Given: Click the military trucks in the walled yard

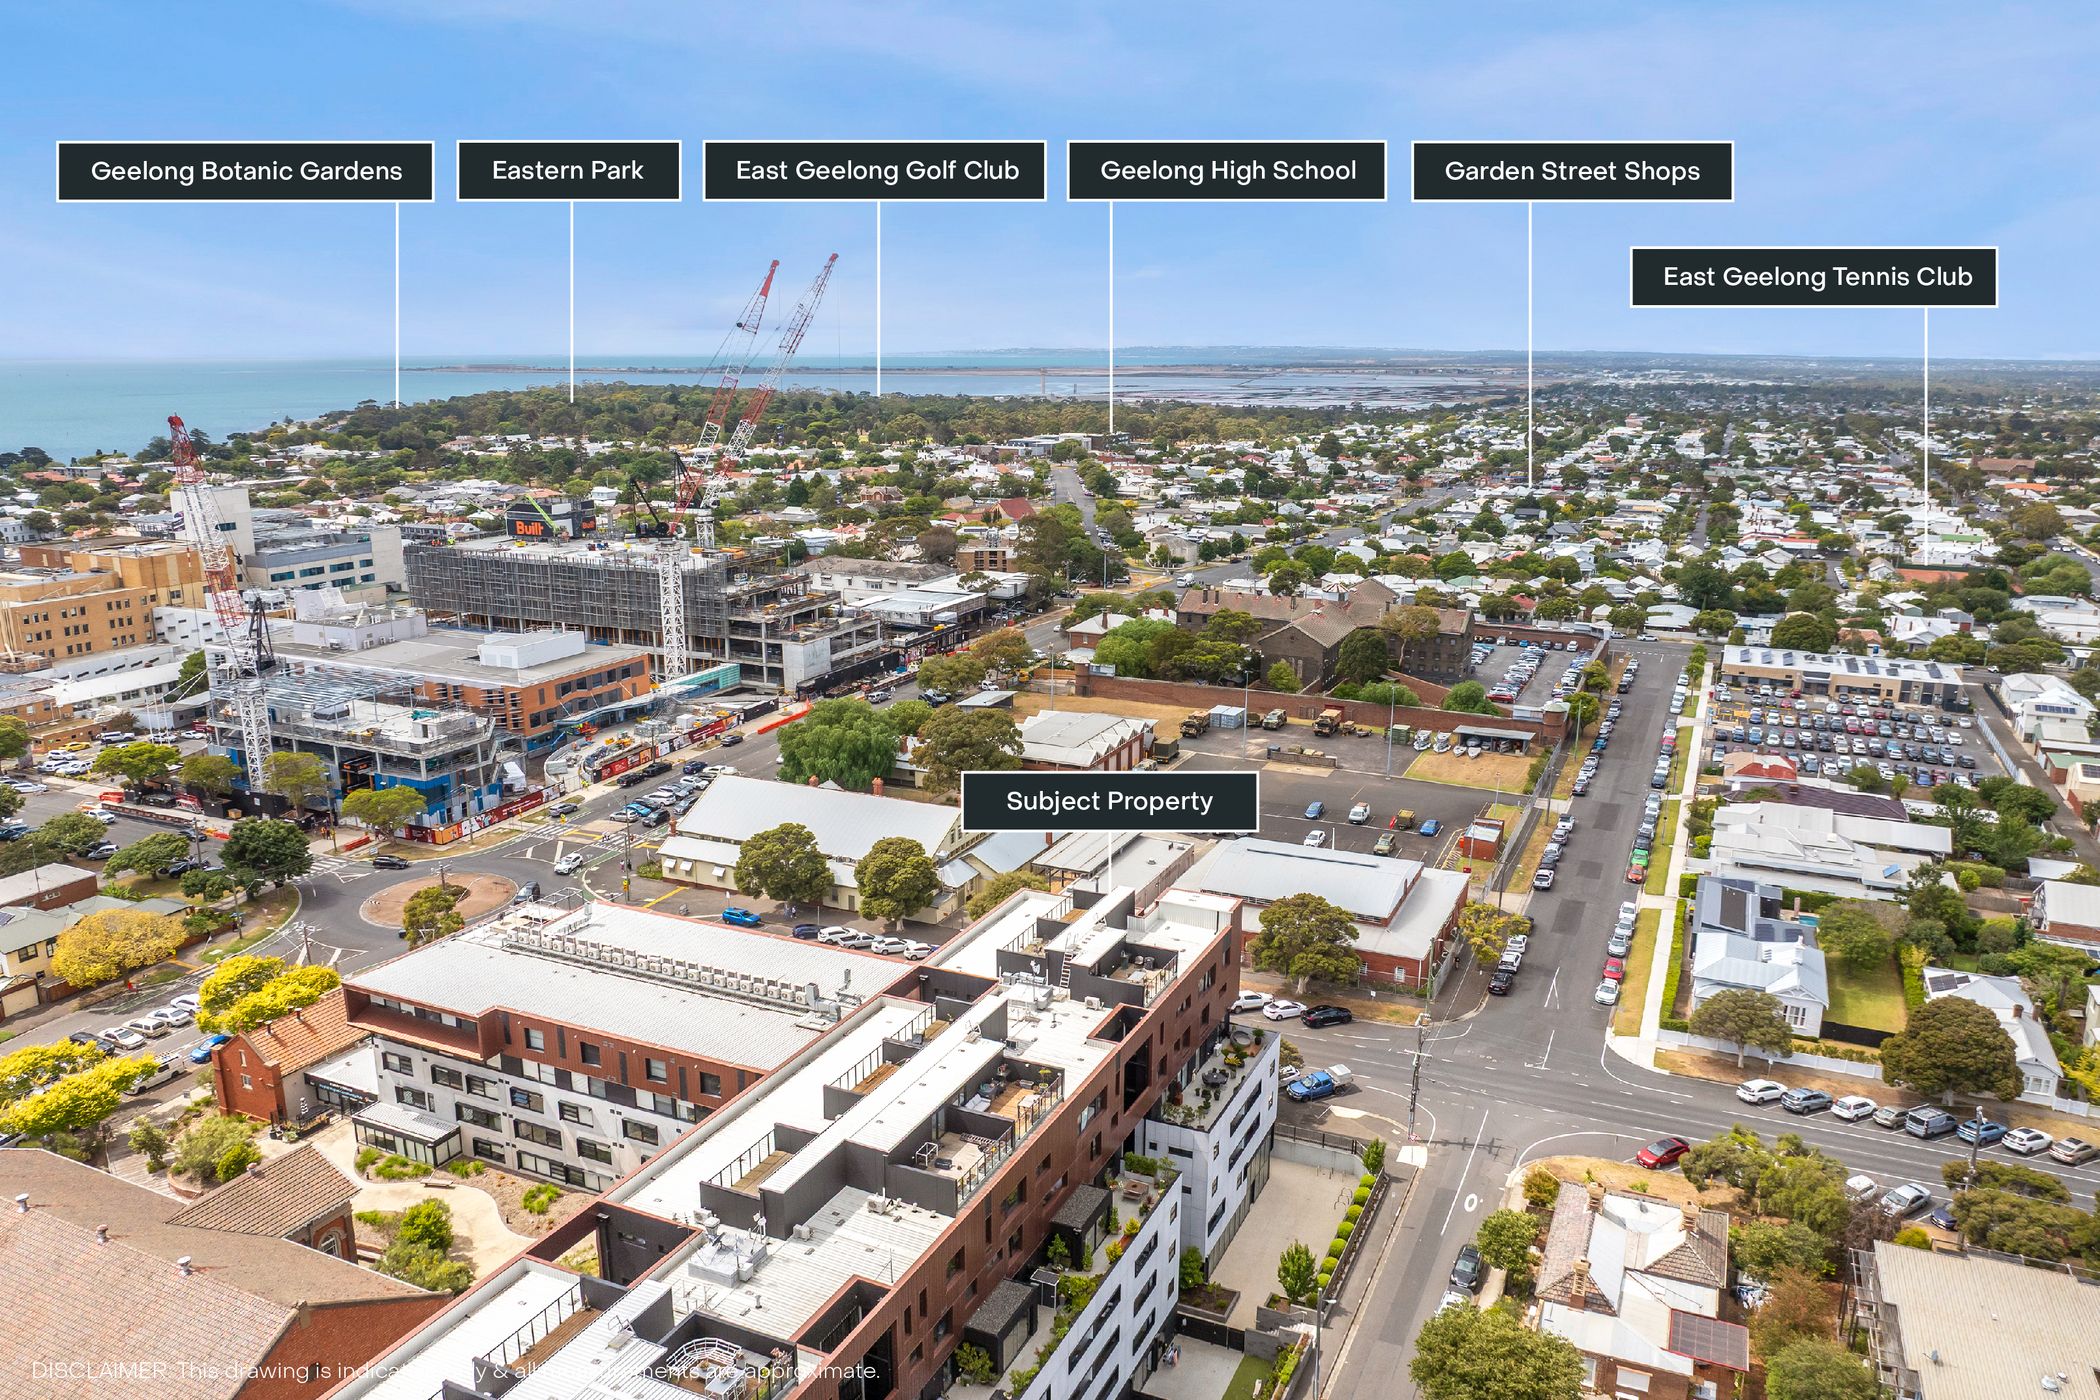Looking at the screenshot, I should [x=1270, y=720].
